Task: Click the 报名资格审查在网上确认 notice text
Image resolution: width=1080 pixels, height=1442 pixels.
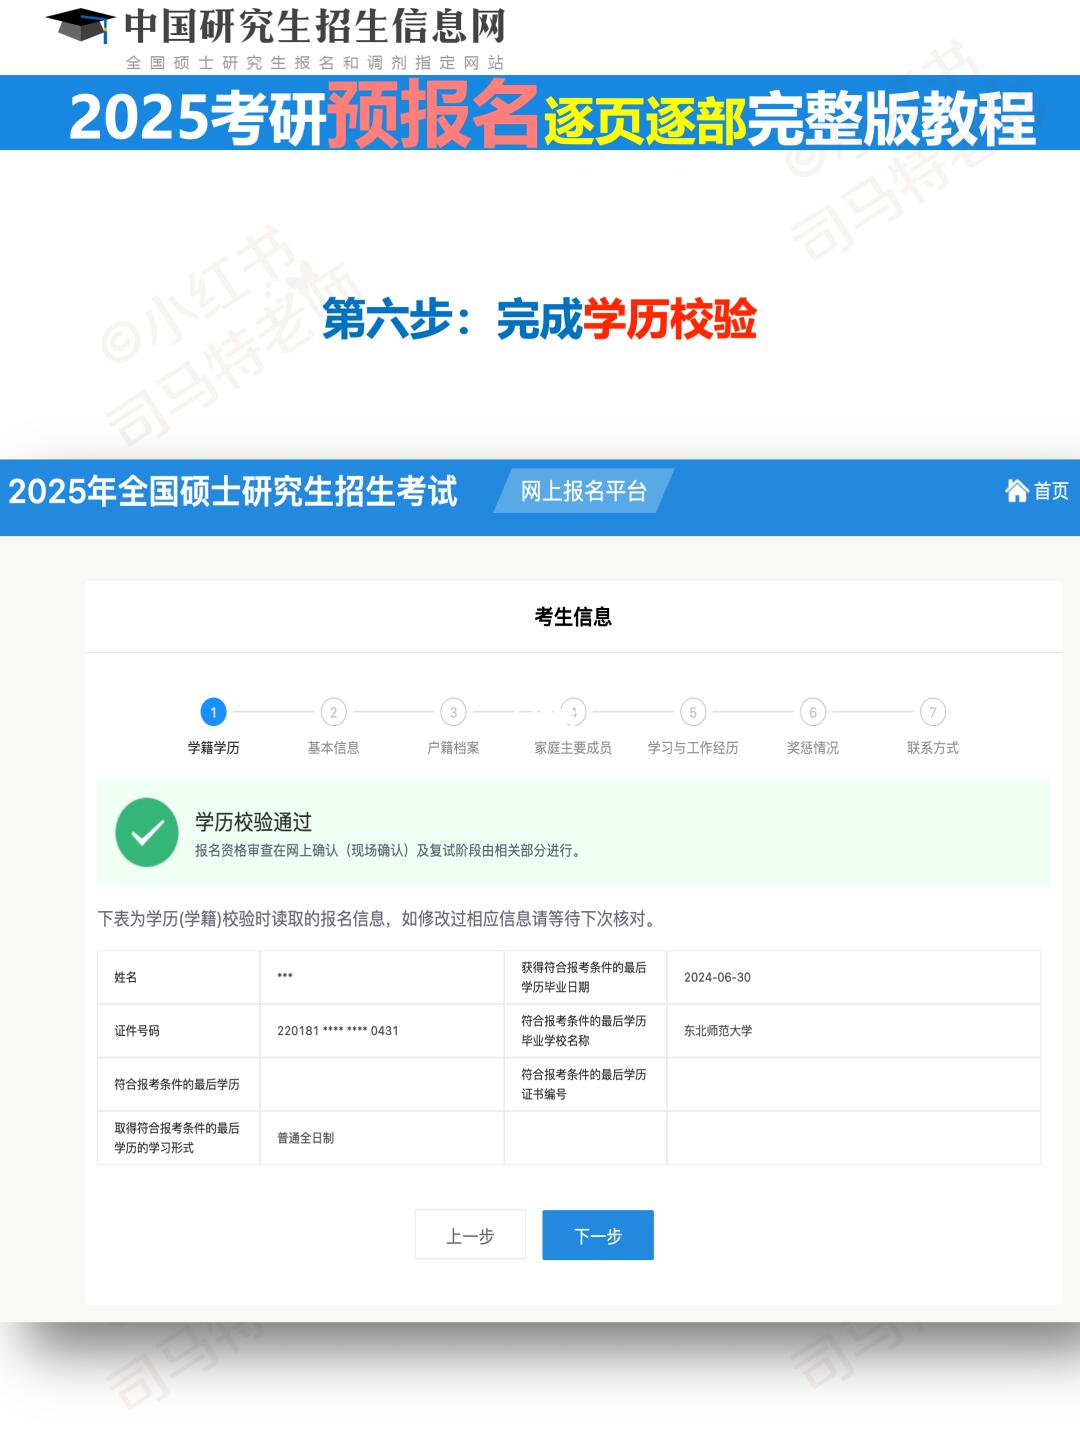Action: [388, 851]
